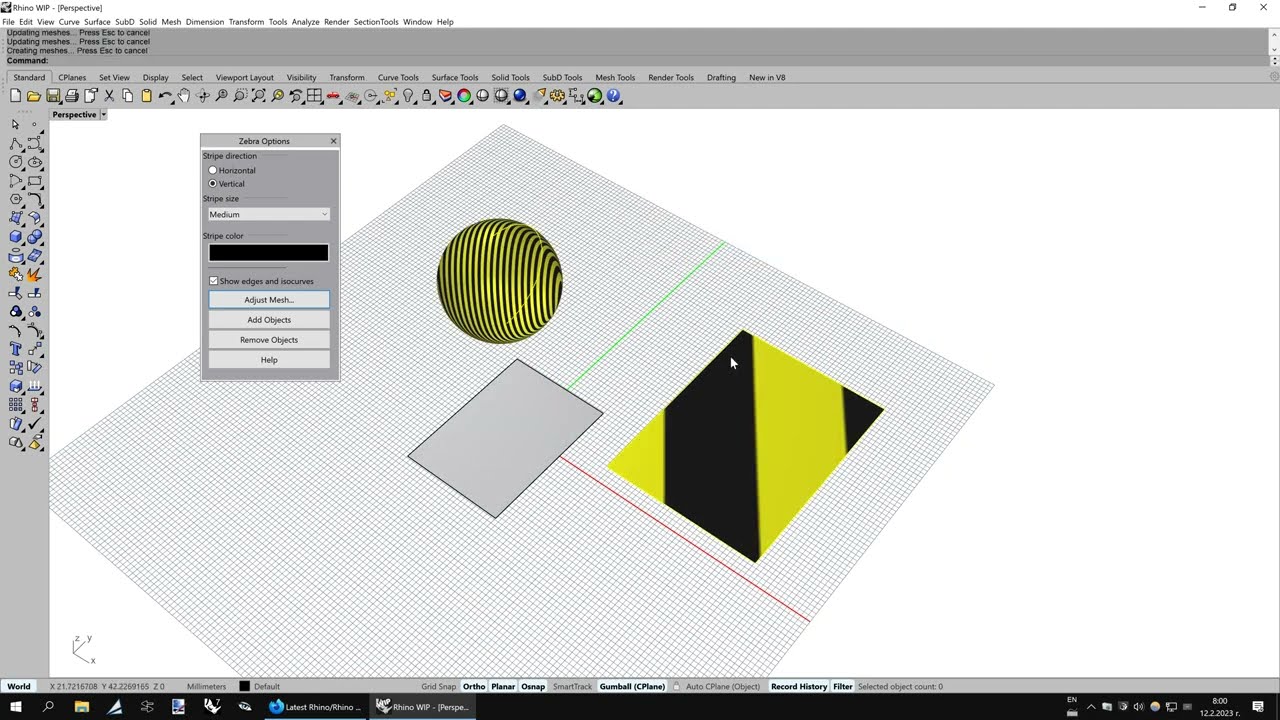Open the Filter panel in status bar
Viewport: 1280px width, 720px height.
(843, 686)
